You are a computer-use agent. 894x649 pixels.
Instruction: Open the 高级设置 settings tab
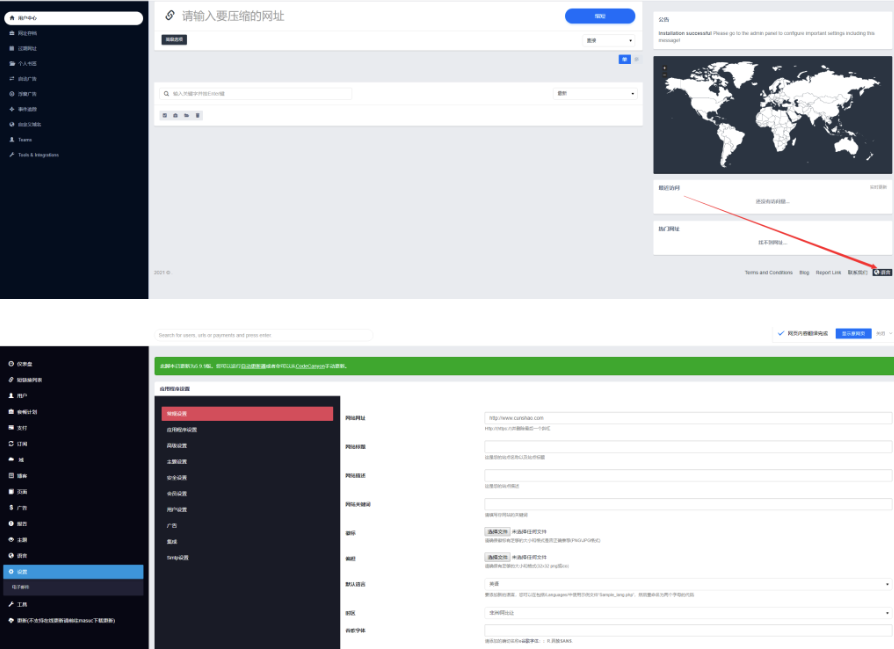pos(177,445)
